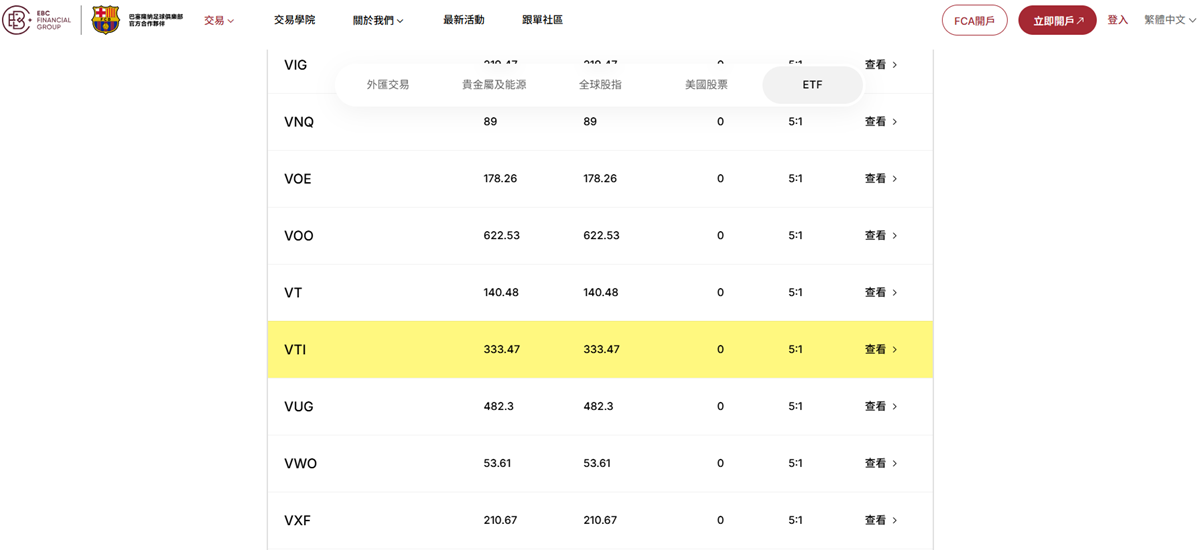Click the first 140.48 price in VT row
The width and height of the screenshot is (1200, 550).
click(x=500, y=292)
